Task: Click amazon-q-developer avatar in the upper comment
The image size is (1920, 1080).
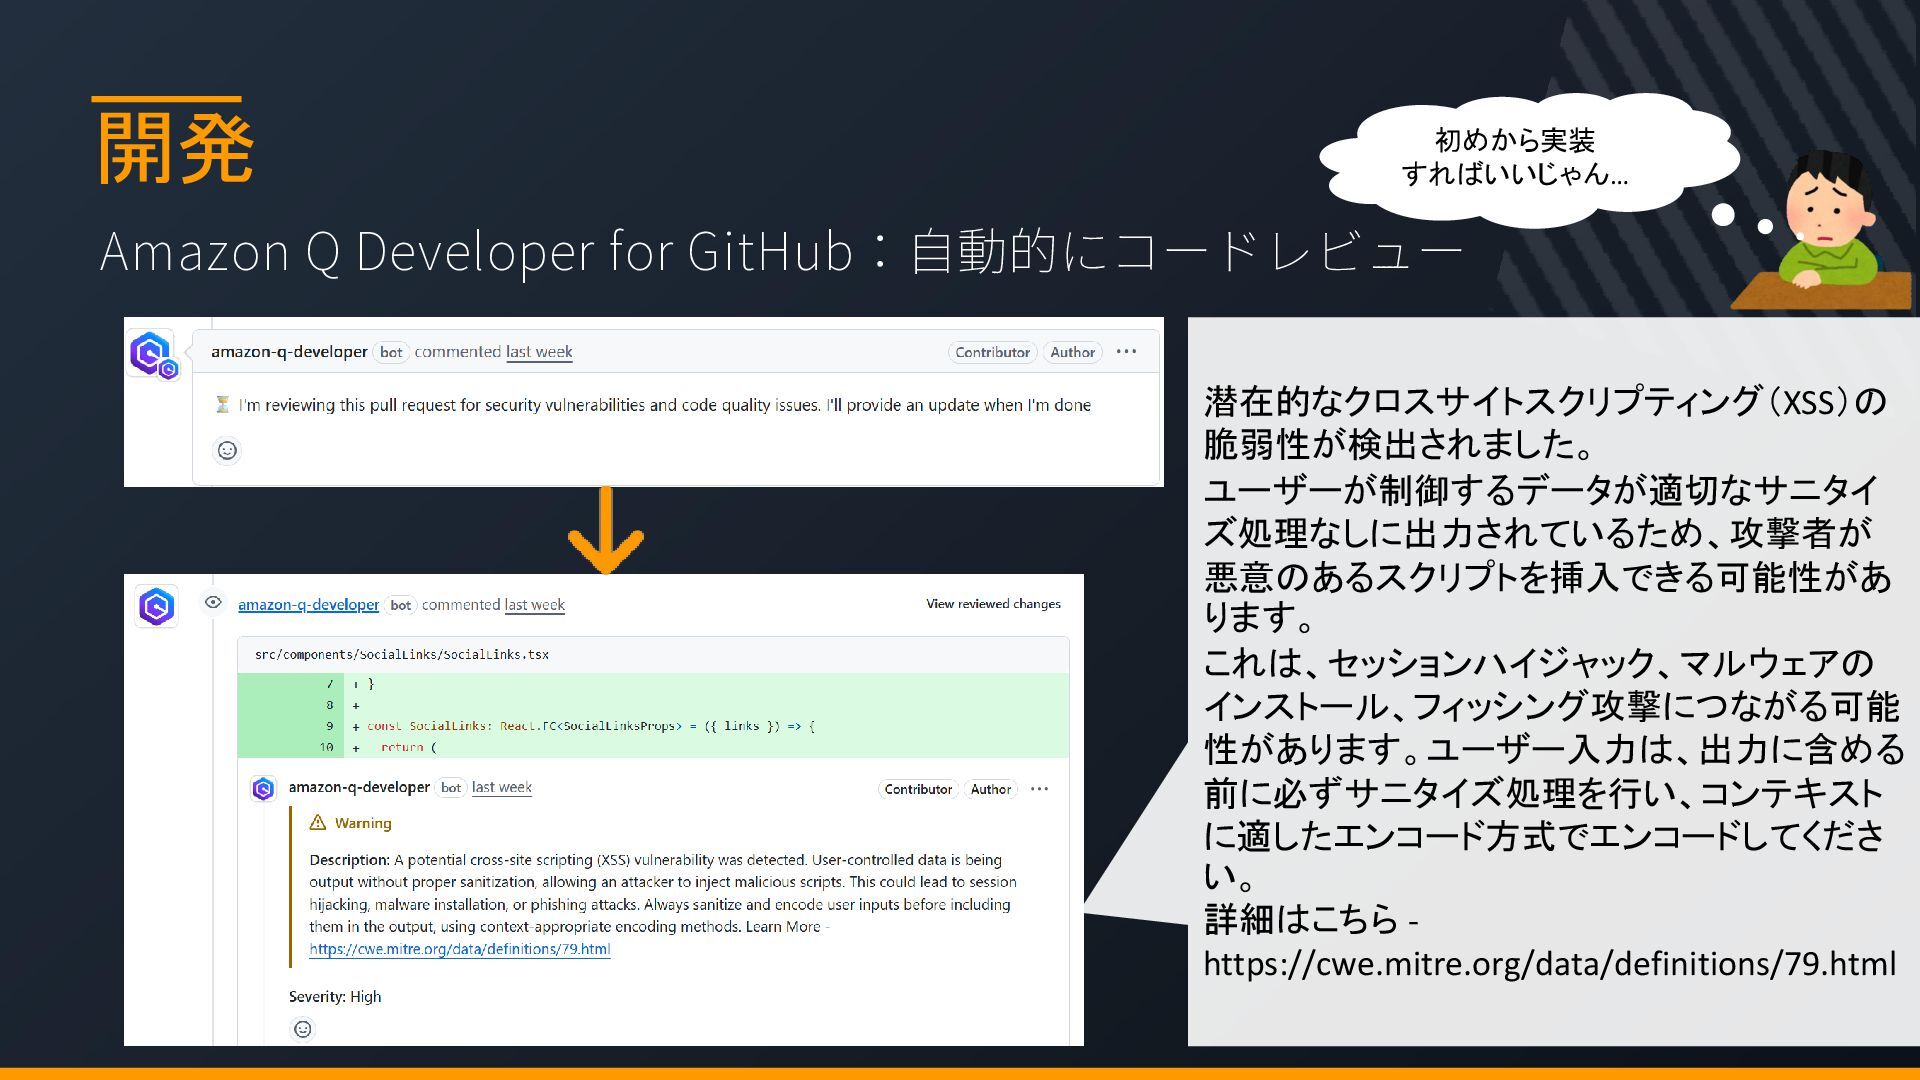Action: (x=152, y=354)
